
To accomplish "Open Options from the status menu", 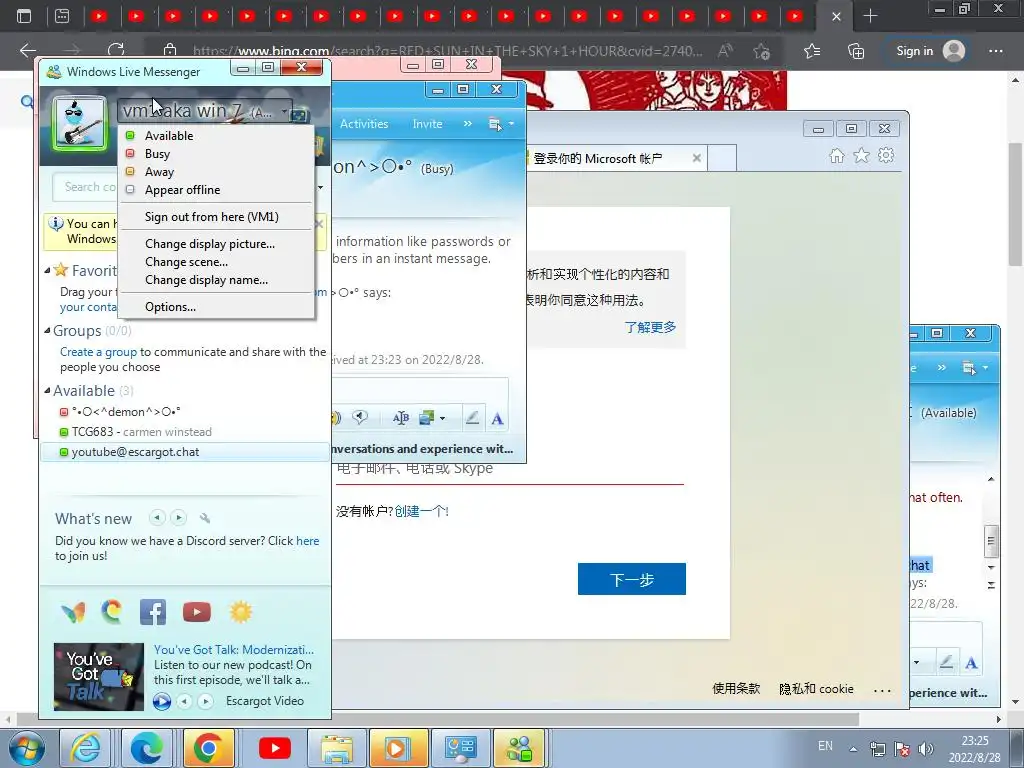I will (x=170, y=307).
